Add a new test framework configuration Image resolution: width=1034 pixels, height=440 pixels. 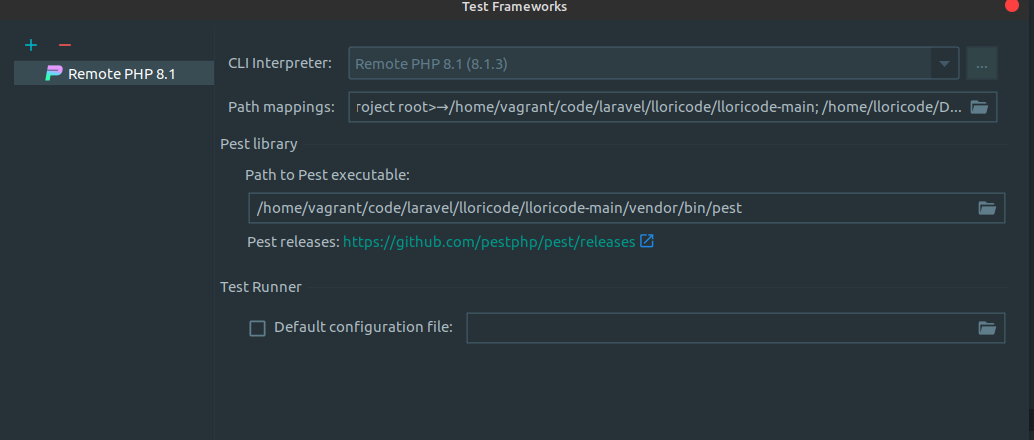(x=31, y=45)
